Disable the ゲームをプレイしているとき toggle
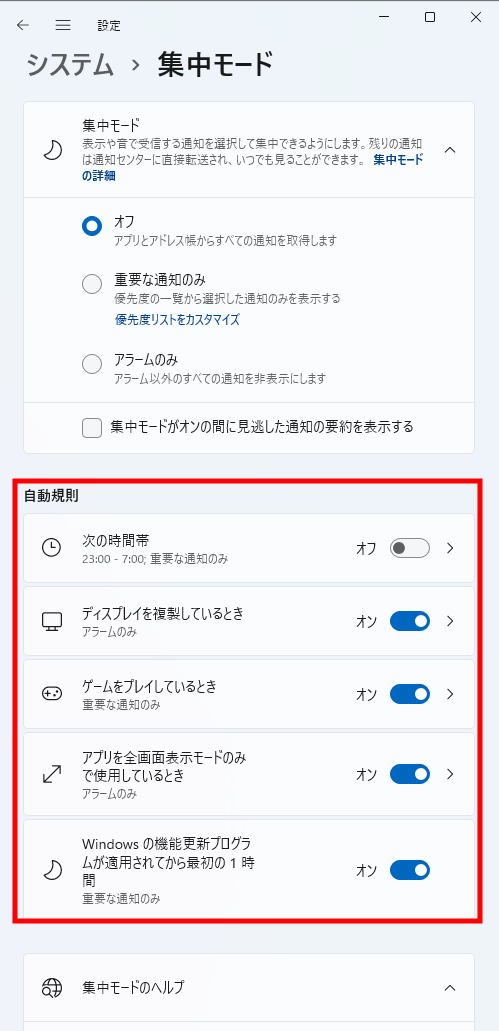 click(410, 694)
